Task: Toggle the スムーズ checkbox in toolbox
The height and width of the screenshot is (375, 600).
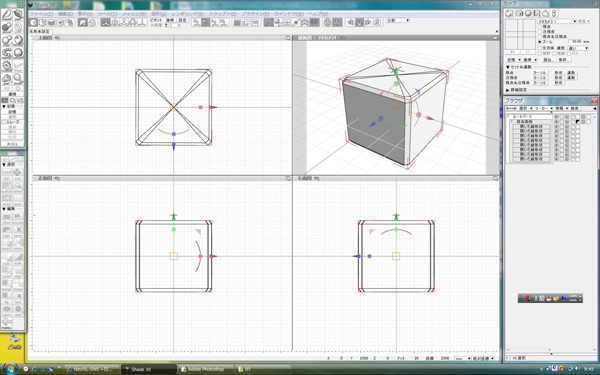Action: (4, 122)
